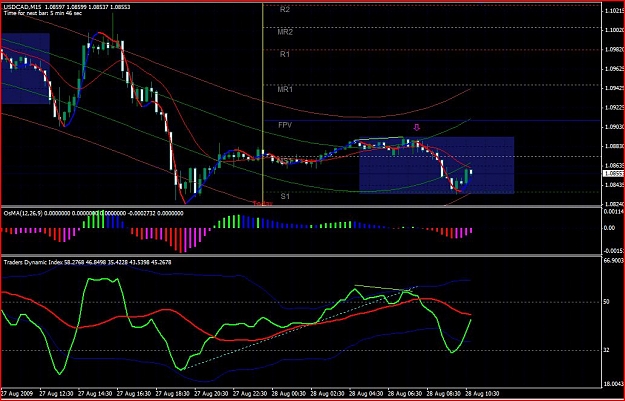The height and width of the screenshot is (401, 625).
Task: Click the 27 Aug 12:30 time label
Action: [56, 394]
